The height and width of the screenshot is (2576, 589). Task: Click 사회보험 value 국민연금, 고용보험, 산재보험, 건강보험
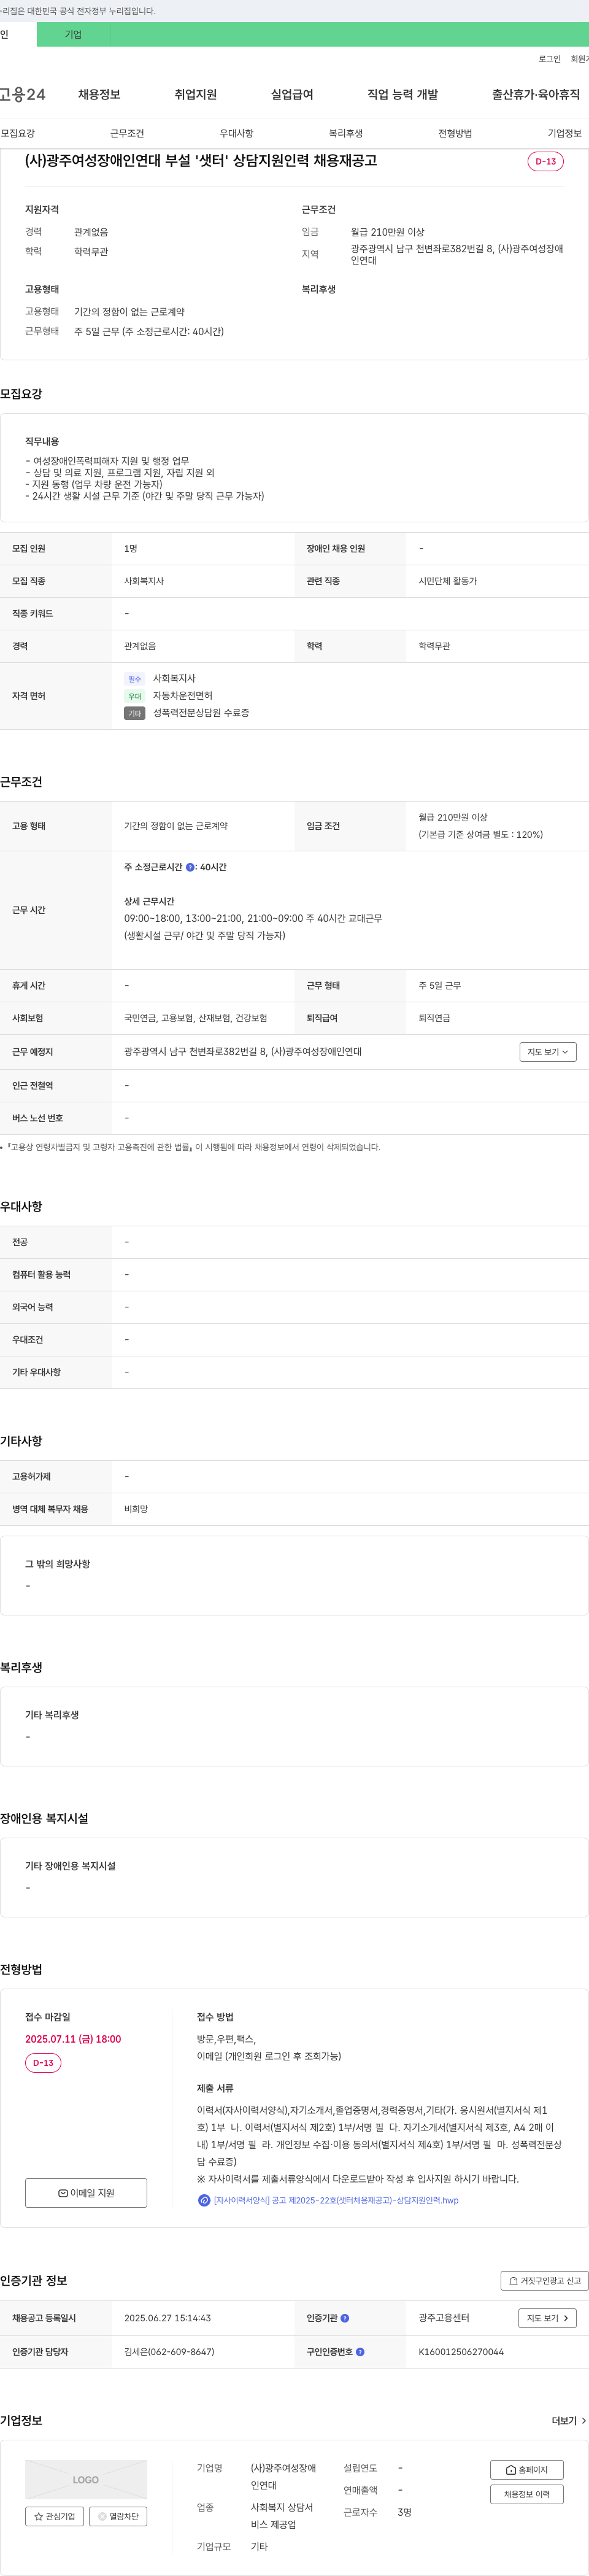[x=196, y=1018]
